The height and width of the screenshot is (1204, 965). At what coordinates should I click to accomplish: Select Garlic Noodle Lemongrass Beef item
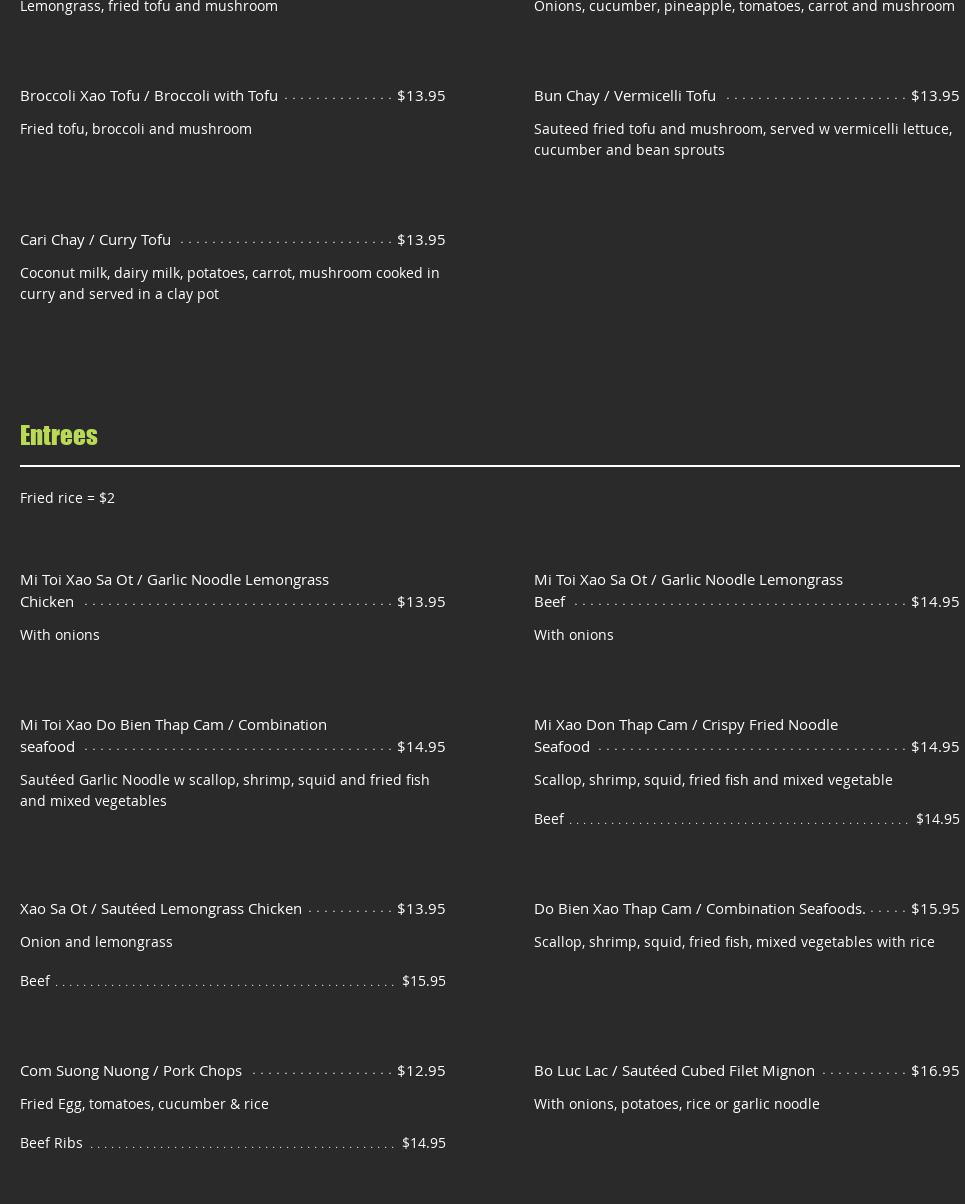[688, 589]
